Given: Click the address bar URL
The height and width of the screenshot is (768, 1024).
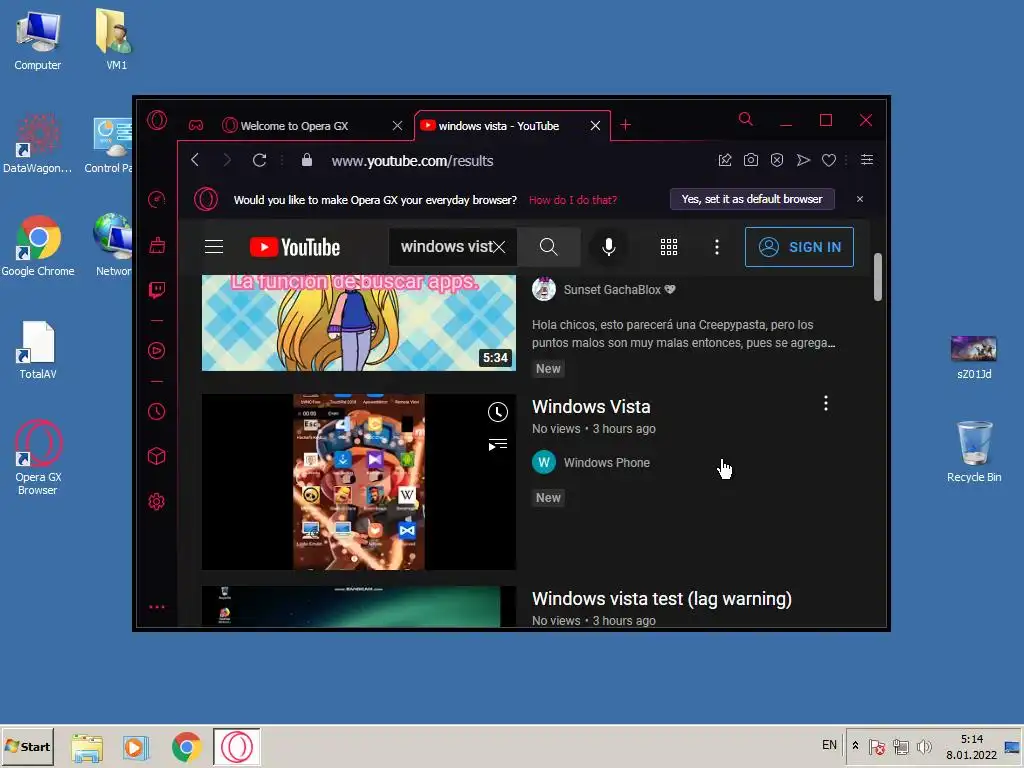Looking at the screenshot, I should click(x=412, y=161).
